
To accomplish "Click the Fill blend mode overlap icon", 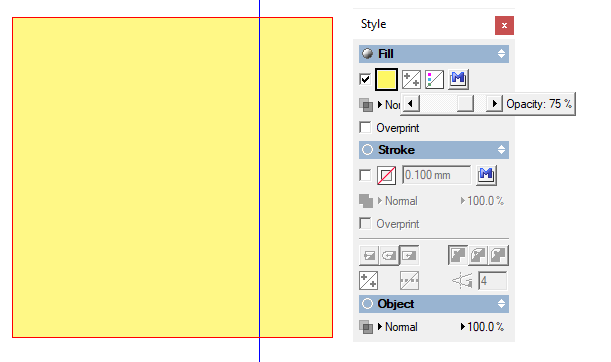I will pos(366,104).
